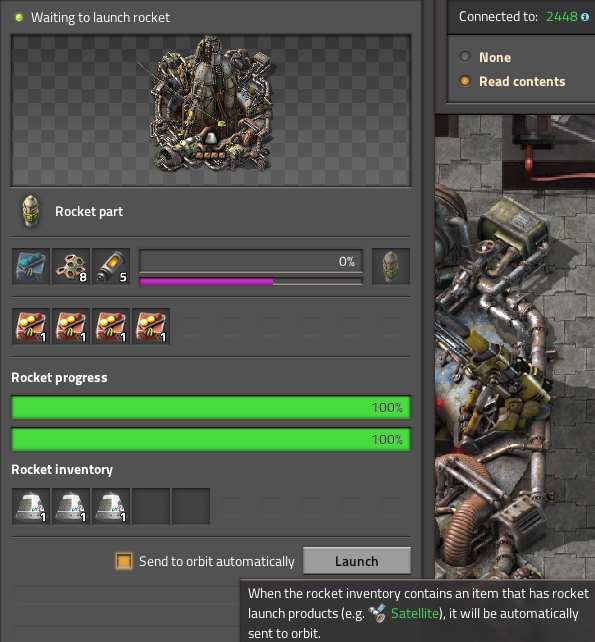Click the connected network ID 2448
The width and height of the screenshot is (595, 642).
tap(562, 16)
